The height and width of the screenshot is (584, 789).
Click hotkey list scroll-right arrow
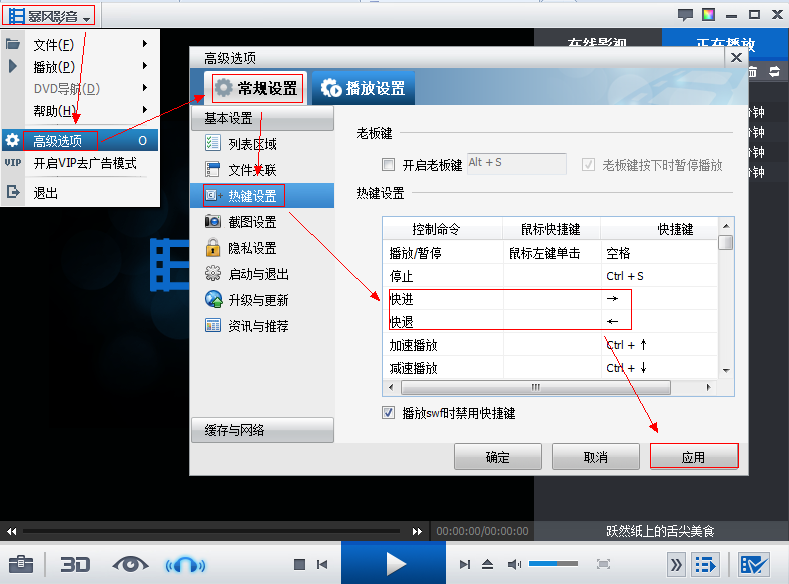(x=708, y=387)
